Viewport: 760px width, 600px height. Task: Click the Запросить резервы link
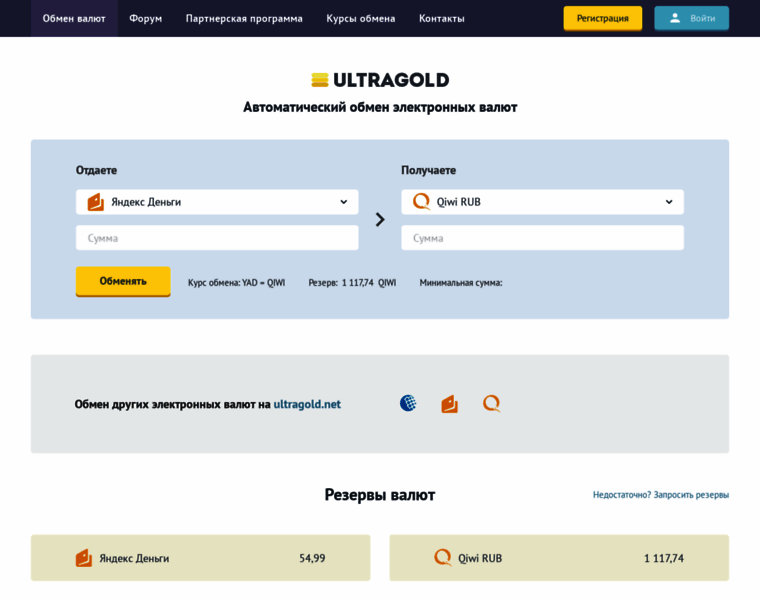tap(691, 495)
